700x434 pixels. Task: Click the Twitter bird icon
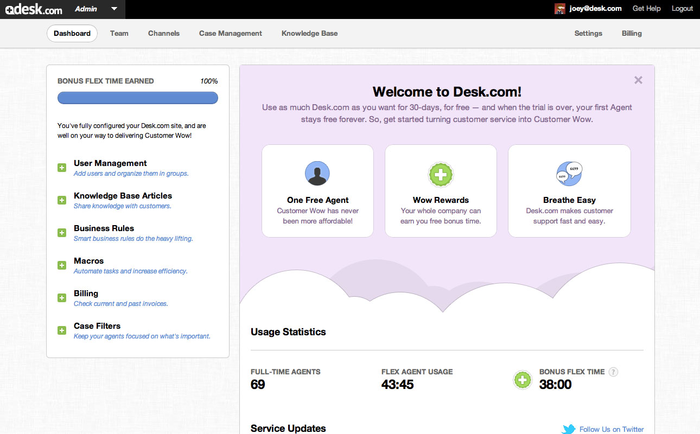tap(568, 428)
